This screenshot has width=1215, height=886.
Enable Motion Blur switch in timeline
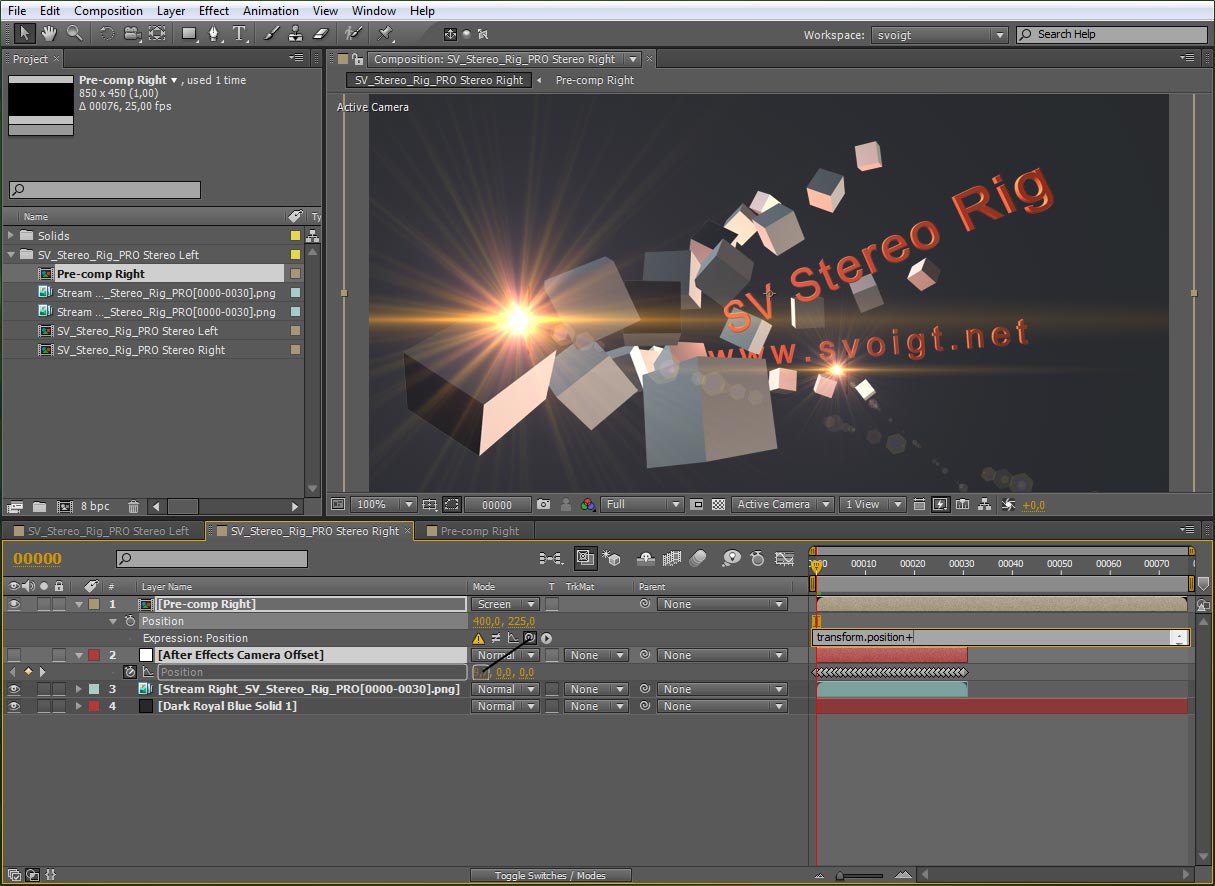coord(698,559)
